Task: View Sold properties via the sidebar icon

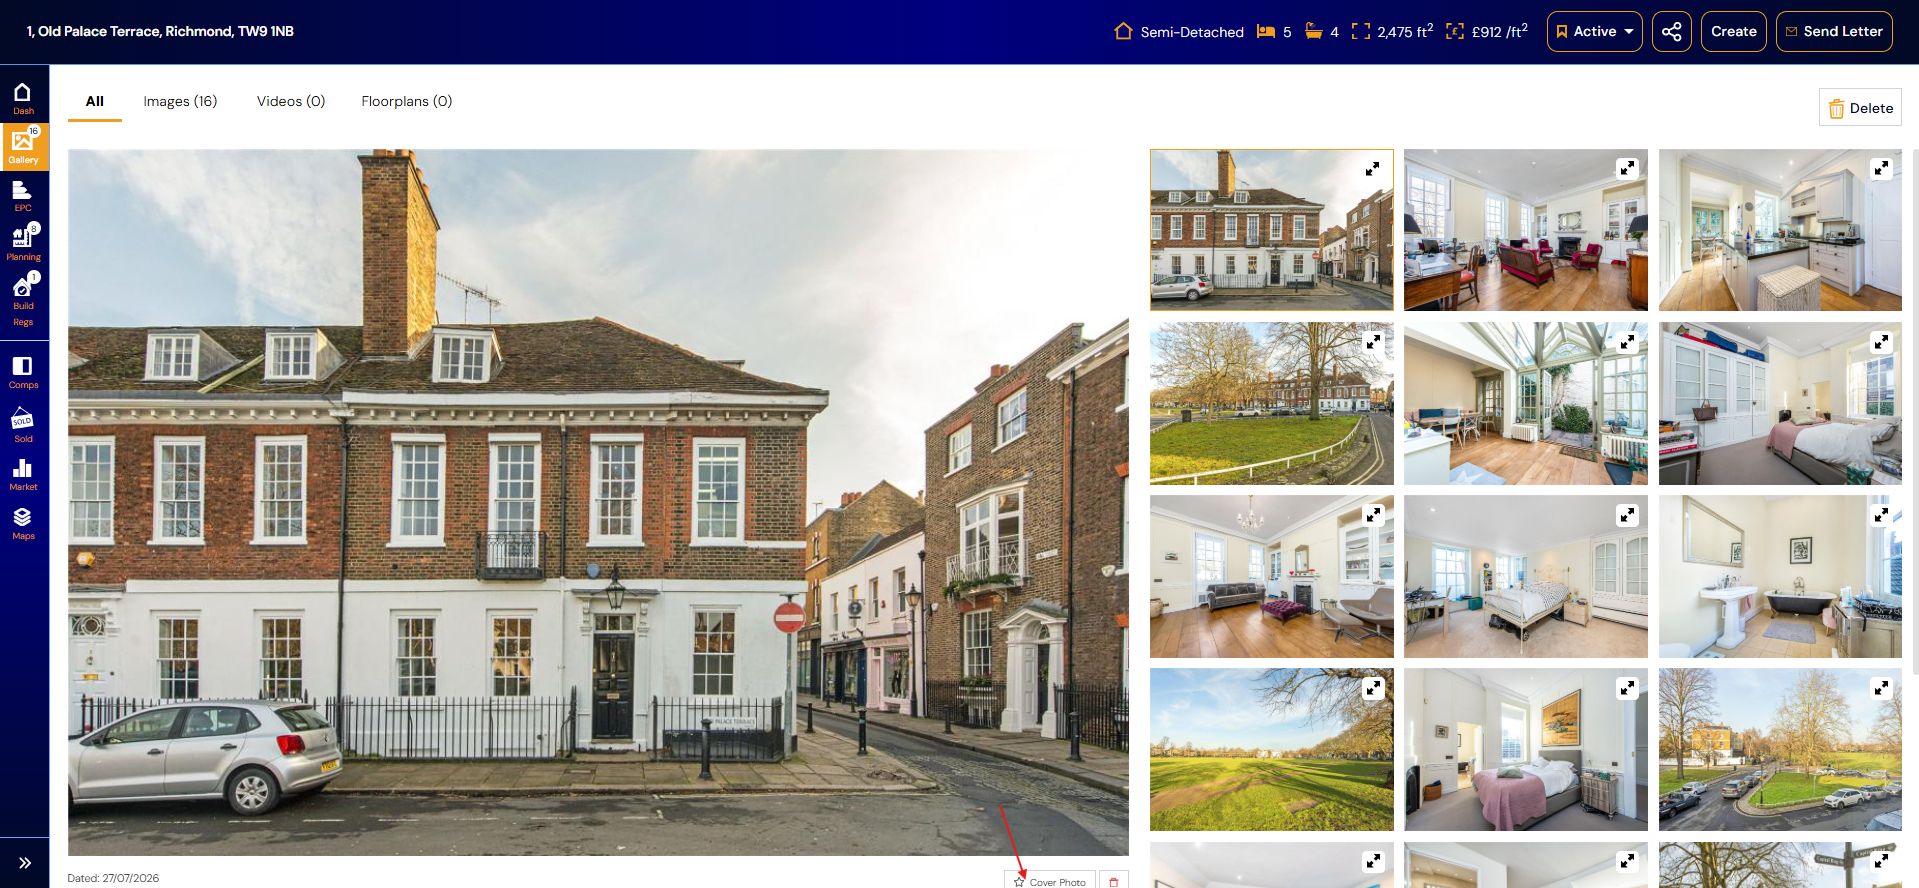Action: coord(23,425)
